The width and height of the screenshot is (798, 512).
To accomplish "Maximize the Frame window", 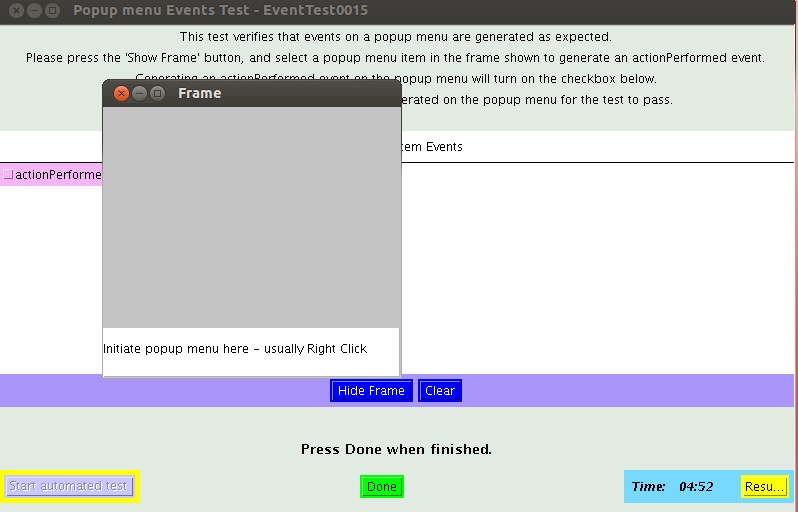I will tap(158, 93).
